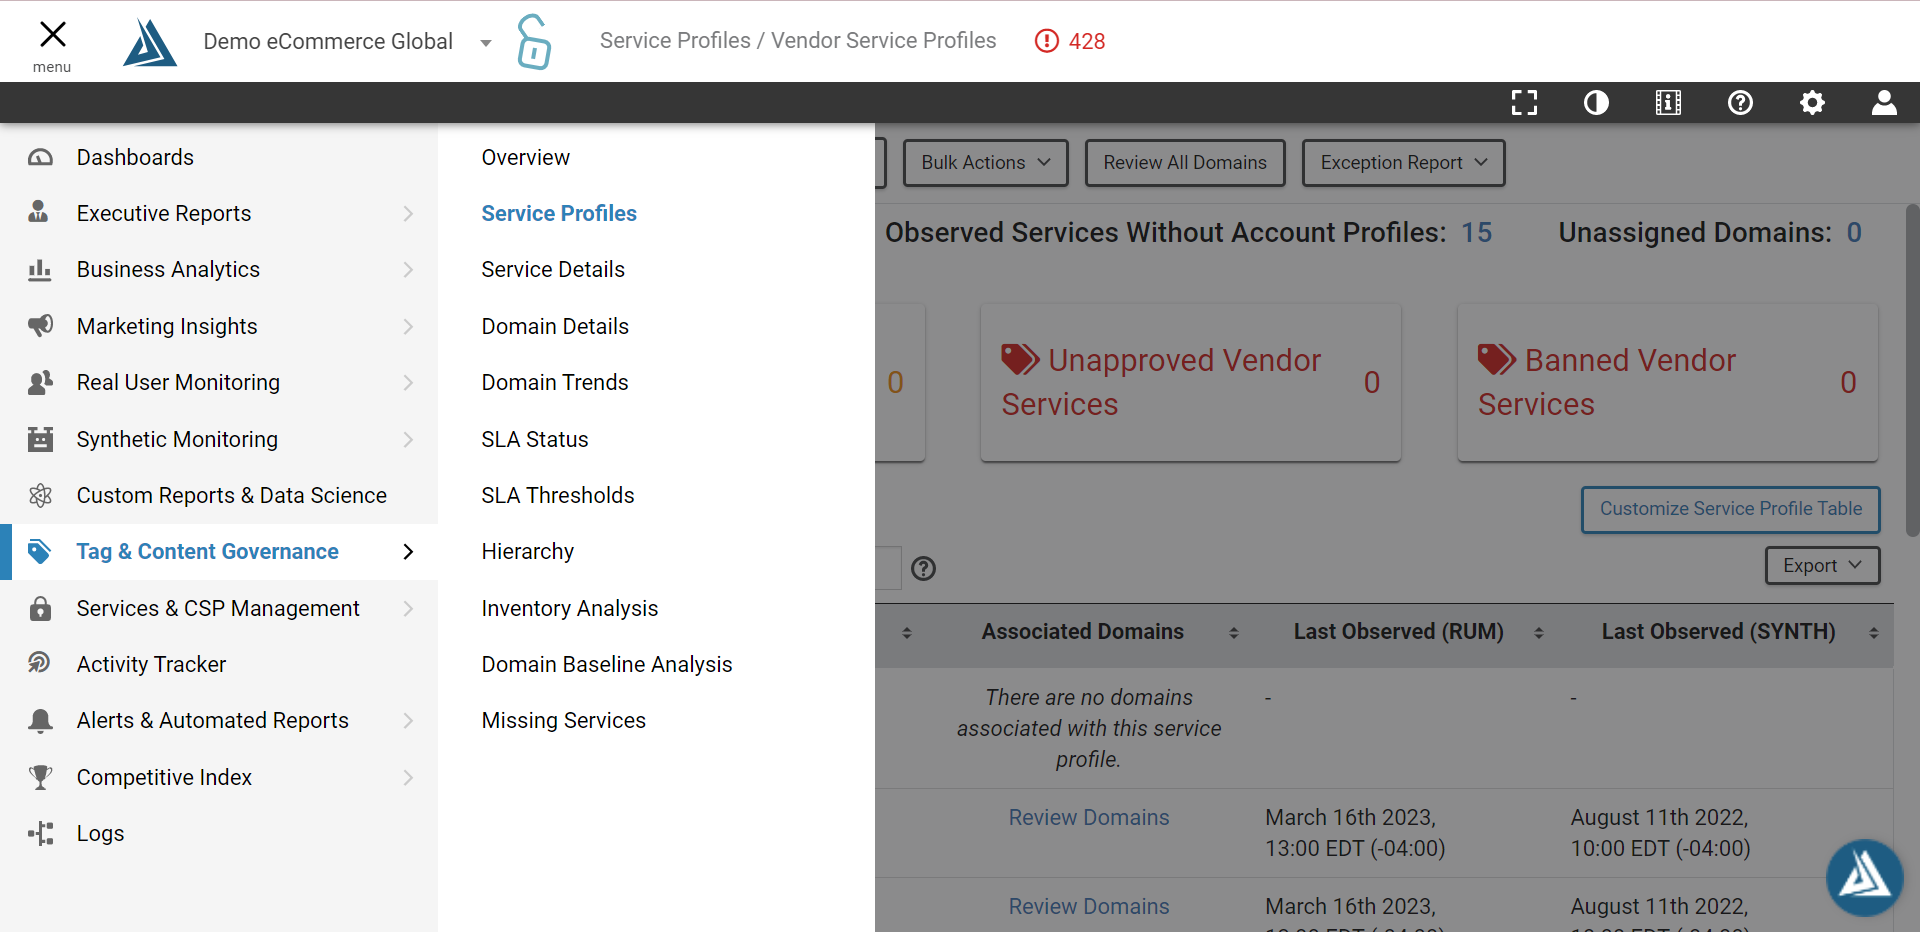Open the 428 alerts indicator
The height and width of the screenshot is (932, 1920).
coord(1070,41)
